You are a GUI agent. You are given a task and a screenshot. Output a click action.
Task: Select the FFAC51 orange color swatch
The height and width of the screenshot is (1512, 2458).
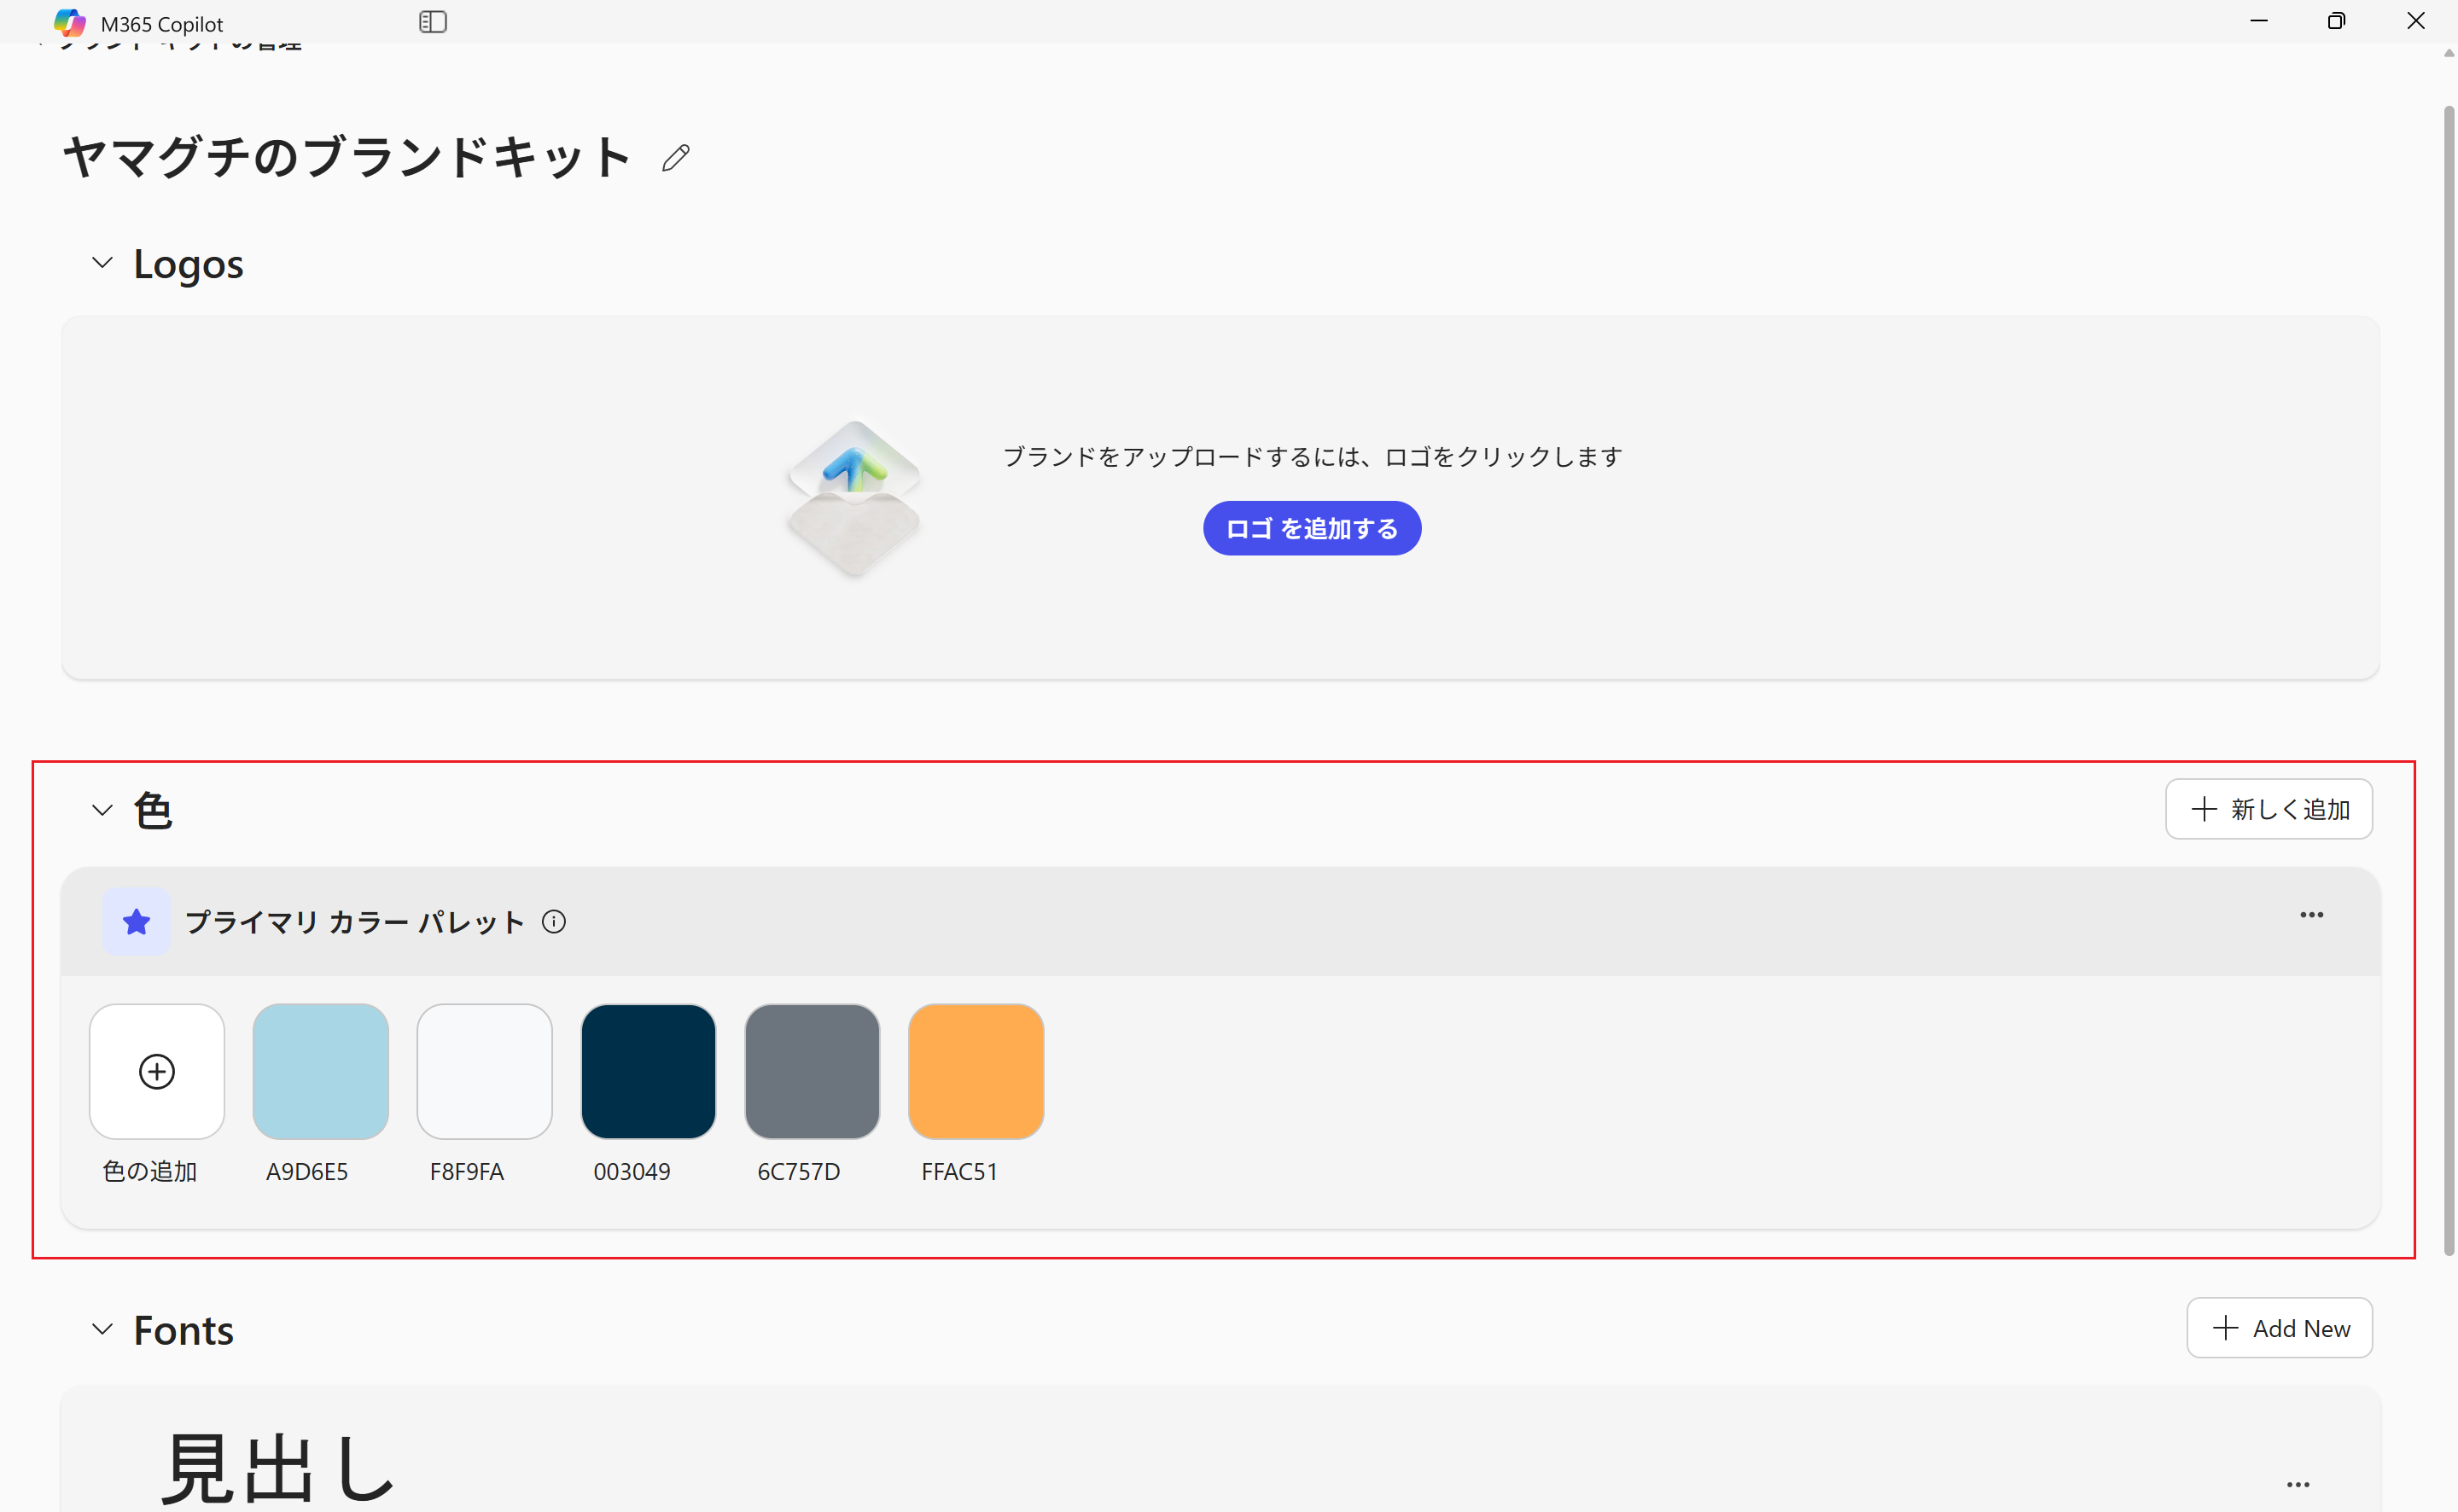(x=975, y=1071)
